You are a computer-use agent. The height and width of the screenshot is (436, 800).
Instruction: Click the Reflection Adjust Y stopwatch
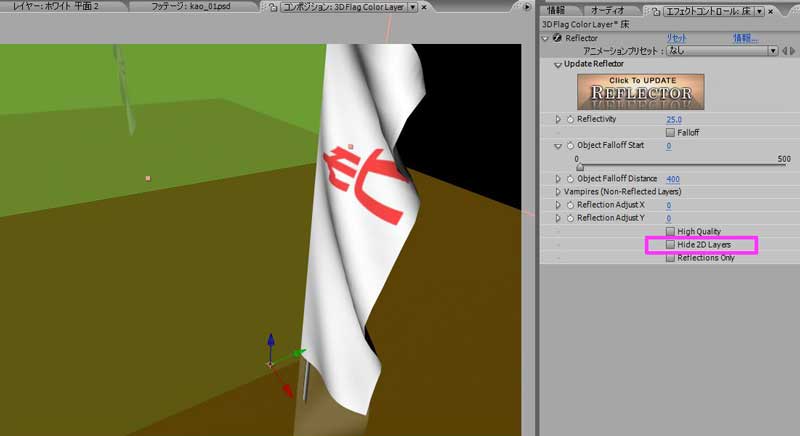(570, 218)
